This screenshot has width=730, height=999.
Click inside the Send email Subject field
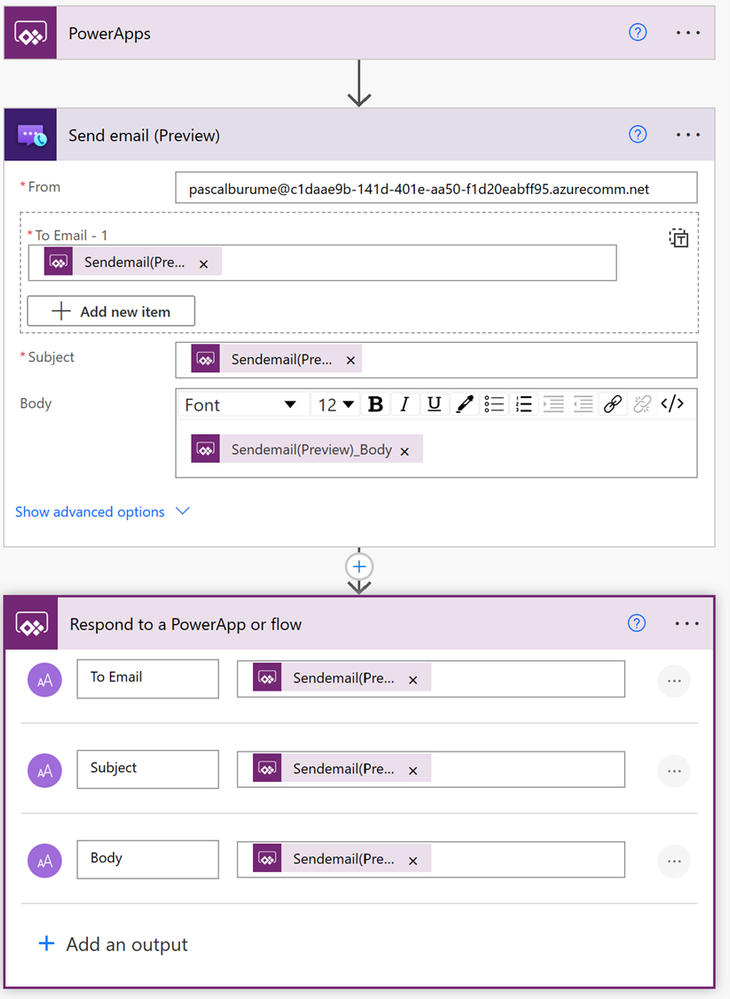[436, 360]
